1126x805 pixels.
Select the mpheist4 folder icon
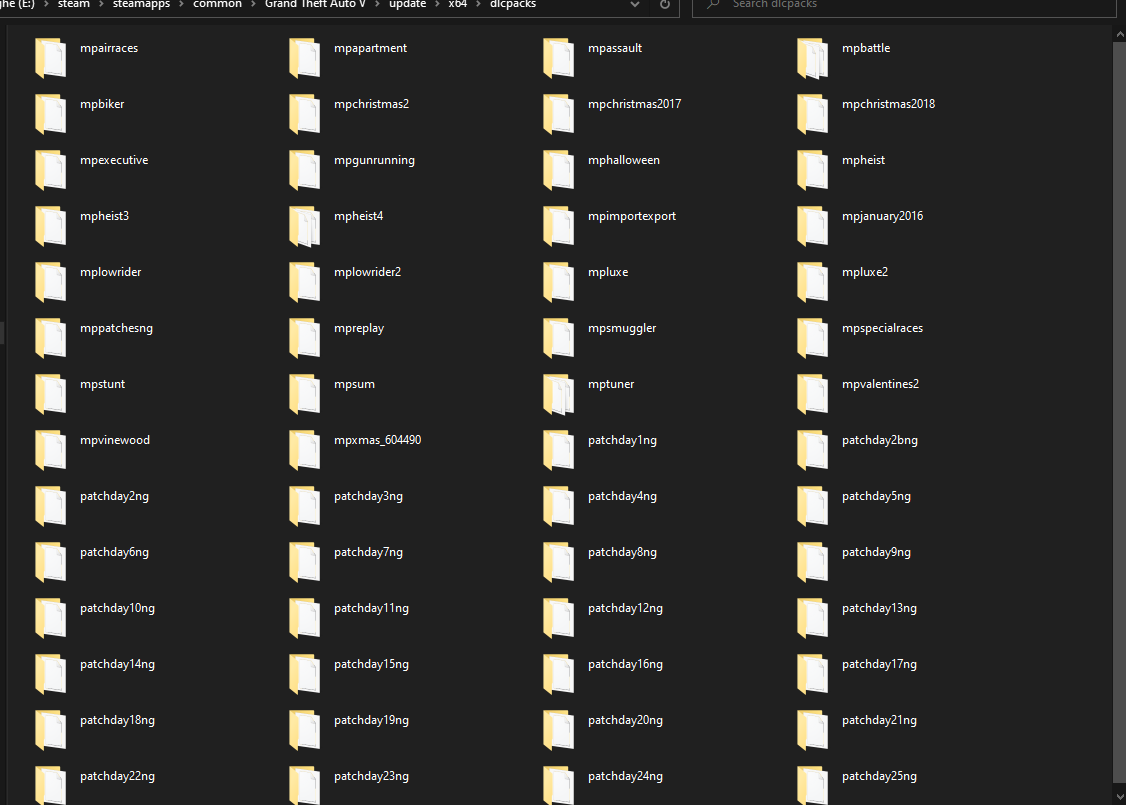pos(304,225)
